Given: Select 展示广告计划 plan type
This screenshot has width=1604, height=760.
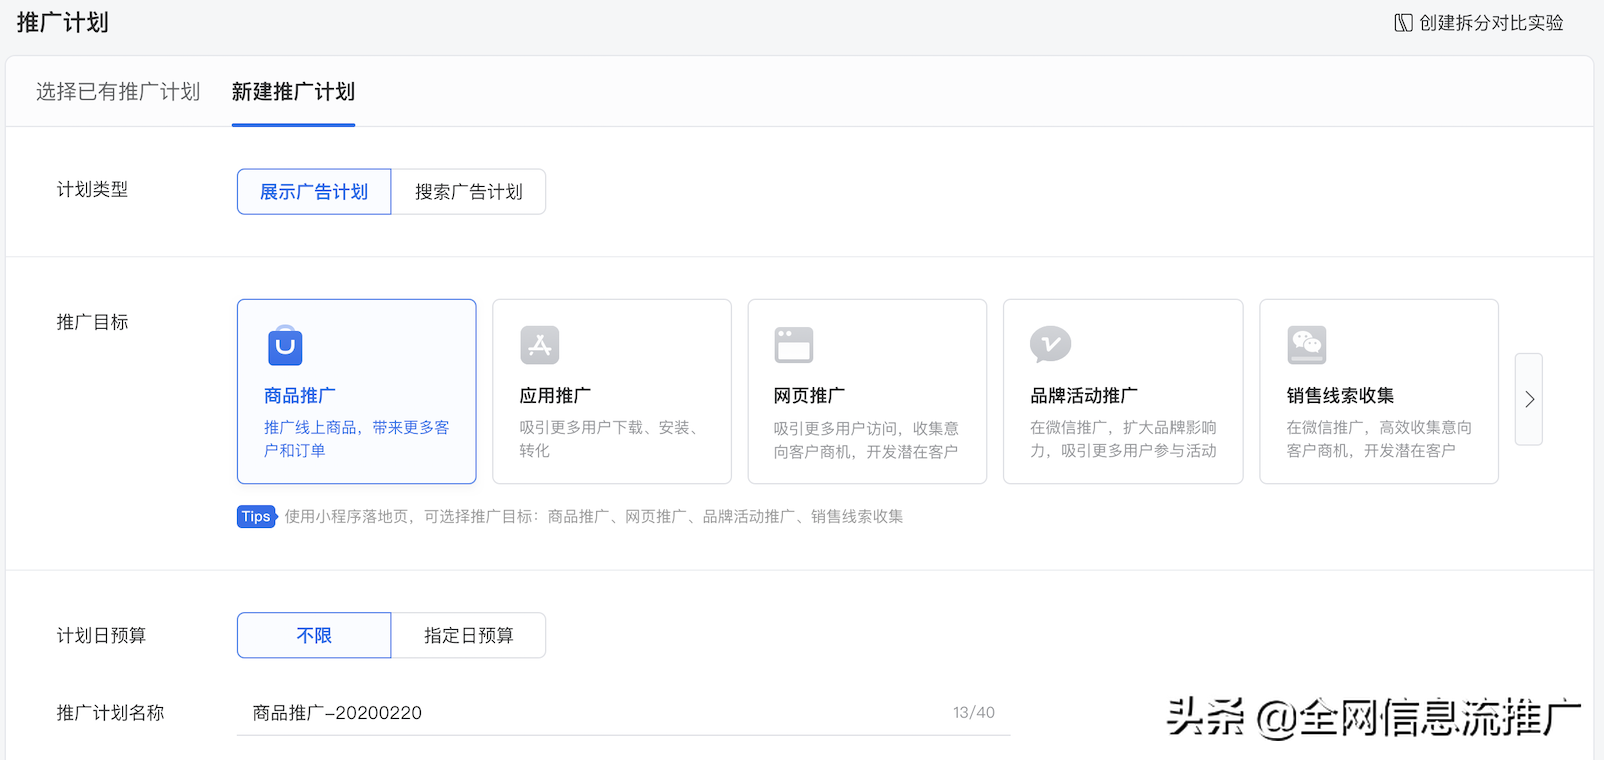Looking at the screenshot, I should click(314, 192).
